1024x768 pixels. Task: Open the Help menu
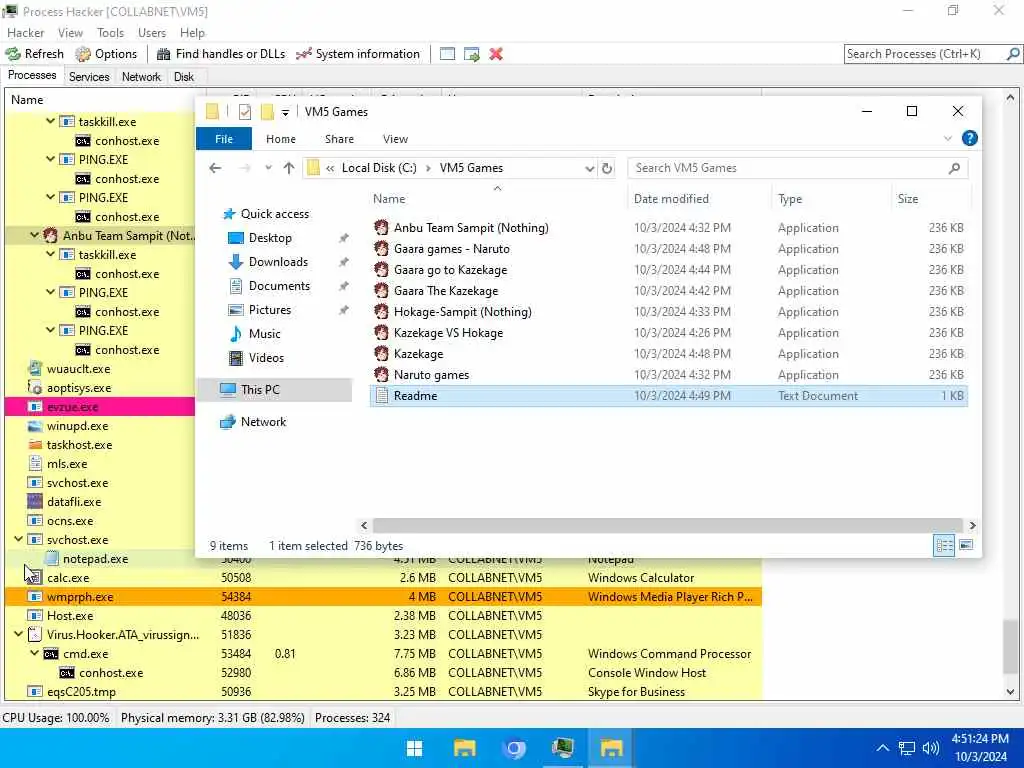point(192,33)
